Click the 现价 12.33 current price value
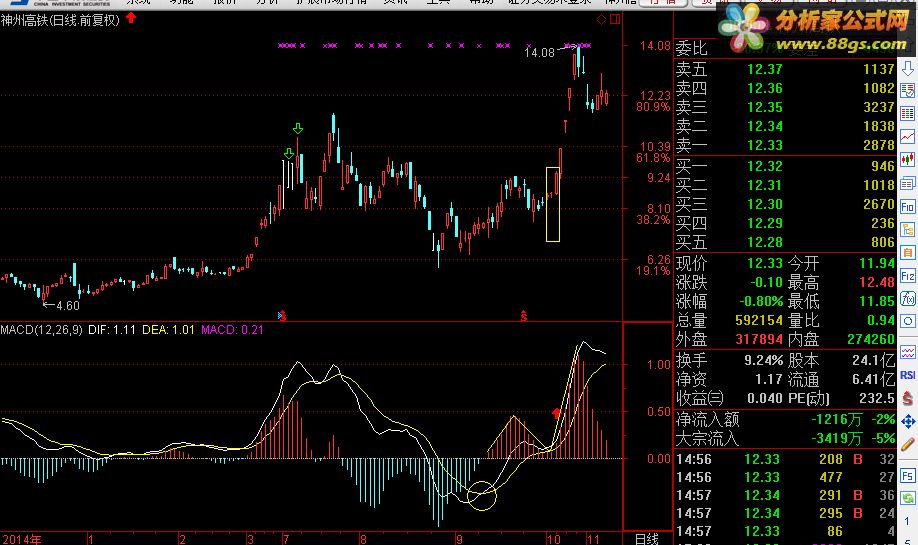The width and height of the screenshot is (918, 545). [765, 263]
